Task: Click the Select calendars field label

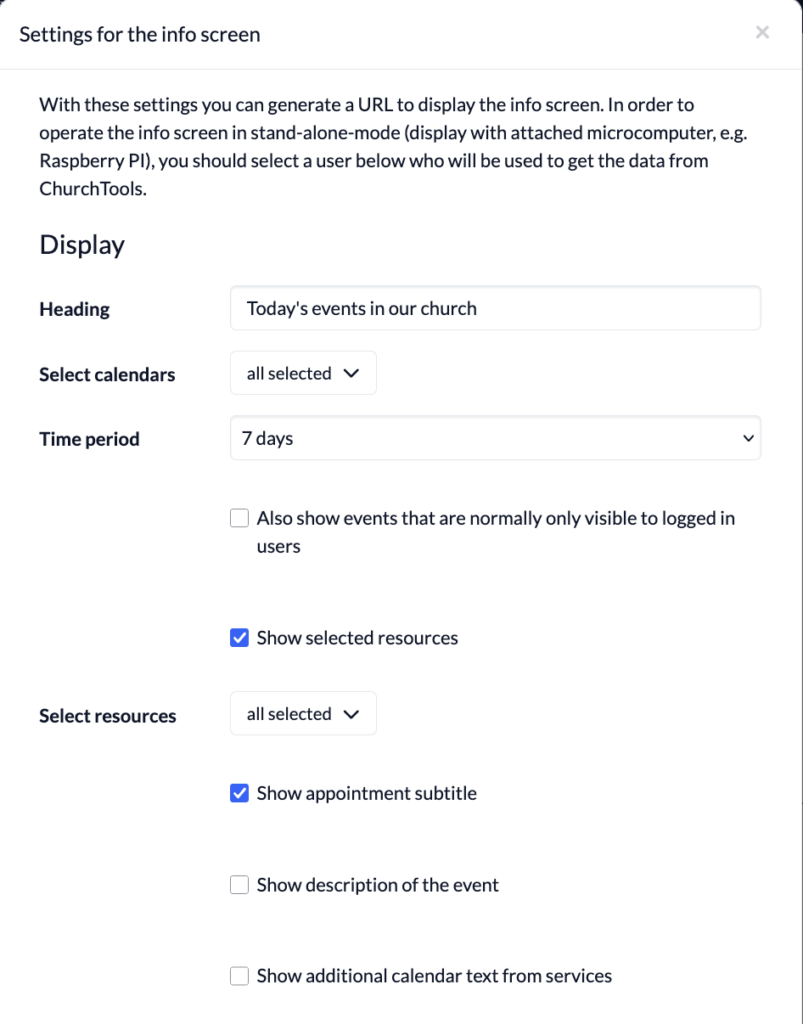Action: tap(107, 375)
